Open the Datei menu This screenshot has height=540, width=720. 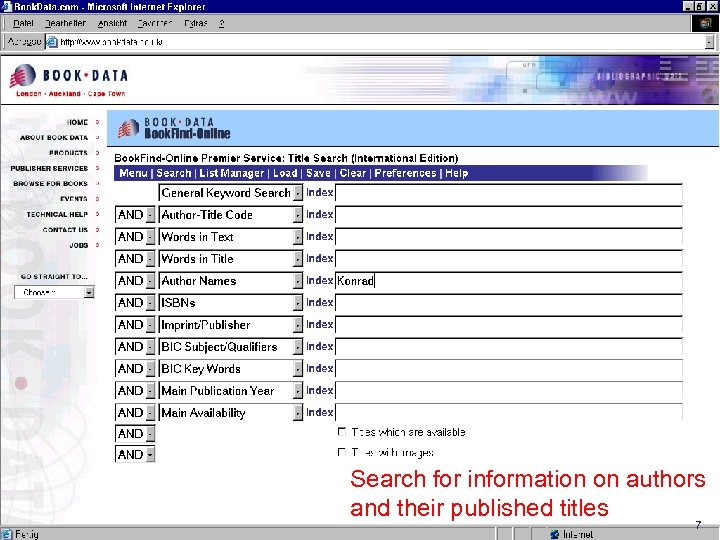23,23
